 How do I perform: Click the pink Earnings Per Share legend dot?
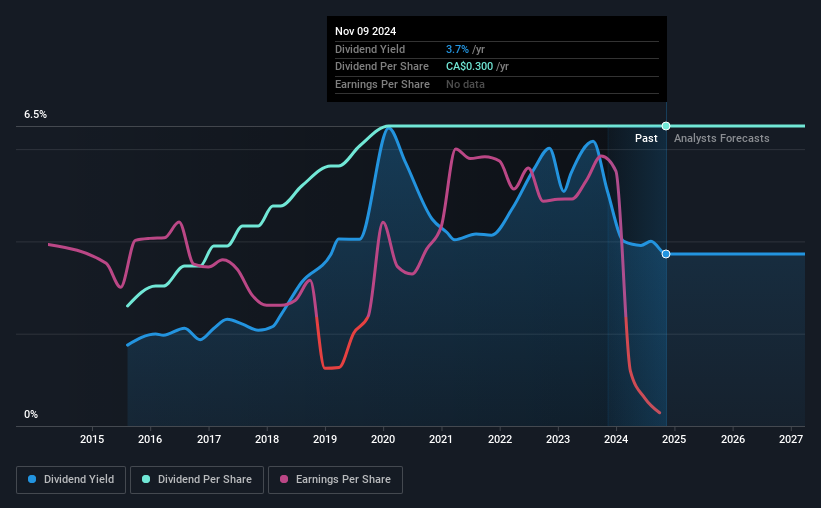(x=284, y=479)
